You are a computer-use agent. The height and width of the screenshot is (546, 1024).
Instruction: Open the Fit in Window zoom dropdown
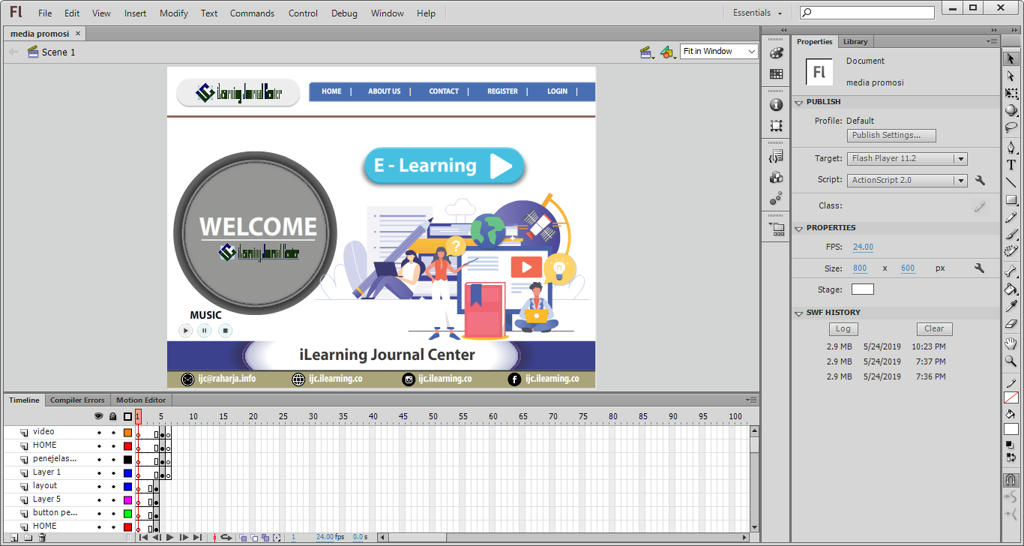[750, 52]
